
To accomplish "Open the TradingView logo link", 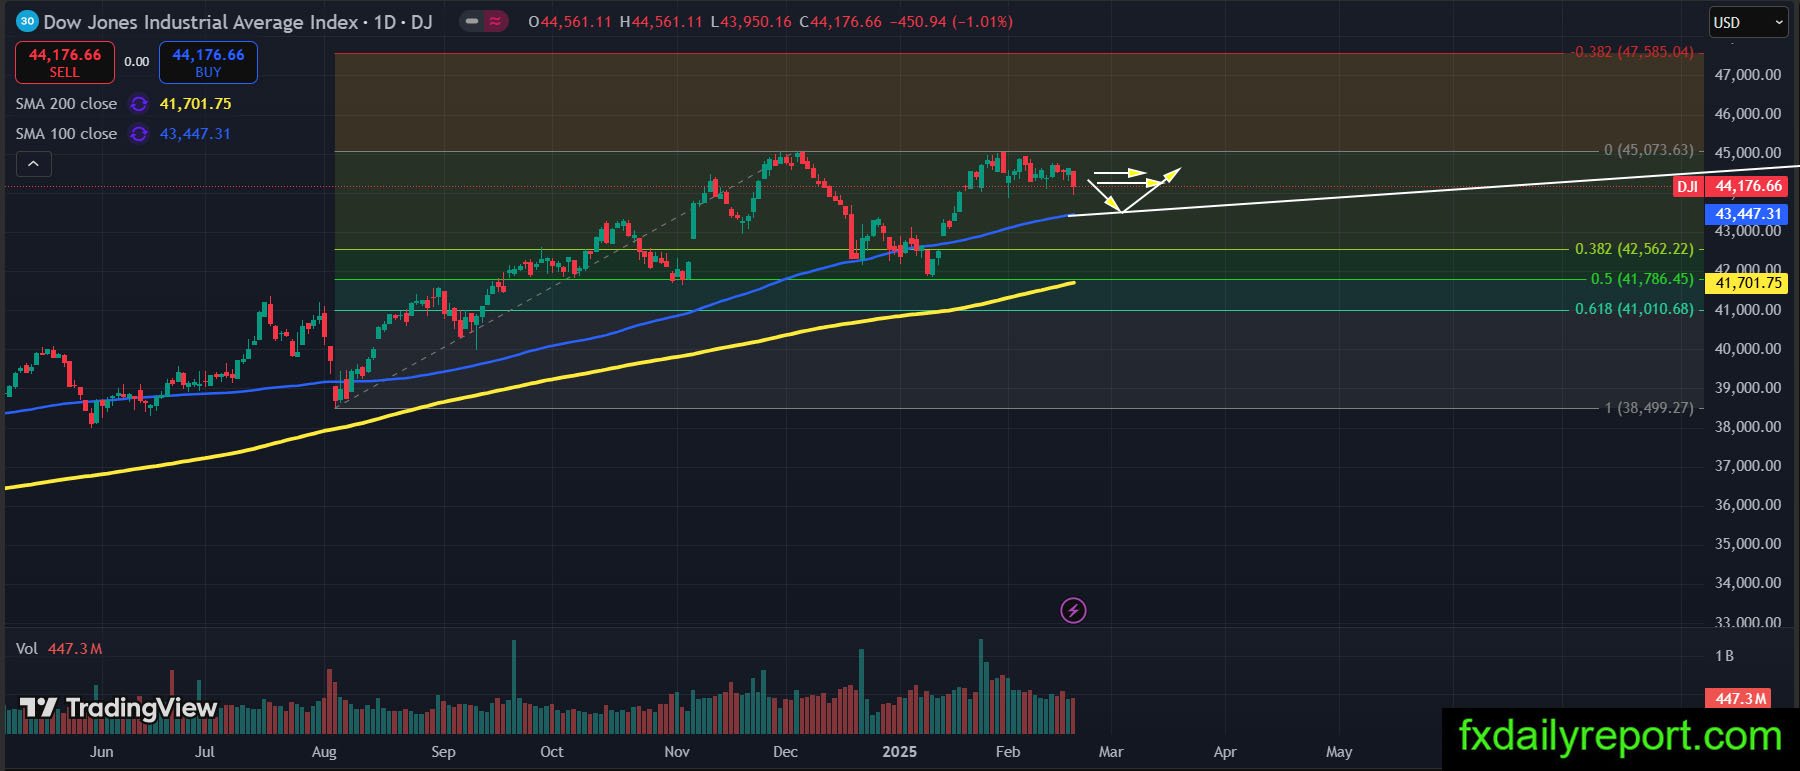I will [118, 708].
